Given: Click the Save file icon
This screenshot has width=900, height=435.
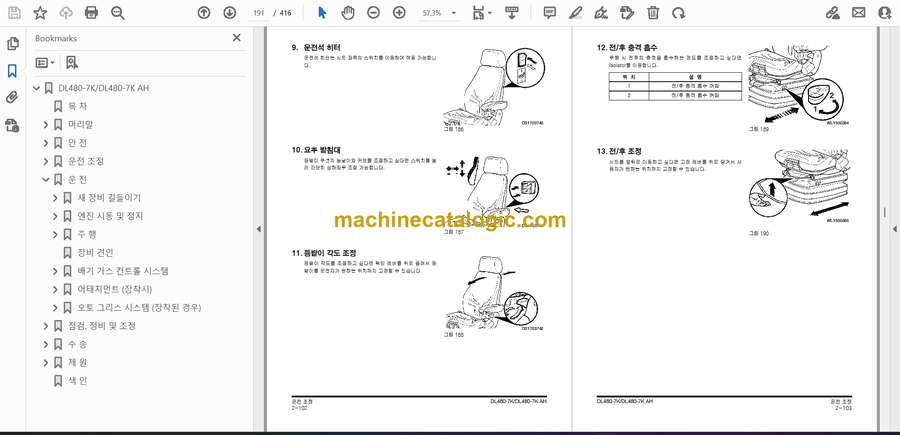Looking at the screenshot, I should pos(14,13).
